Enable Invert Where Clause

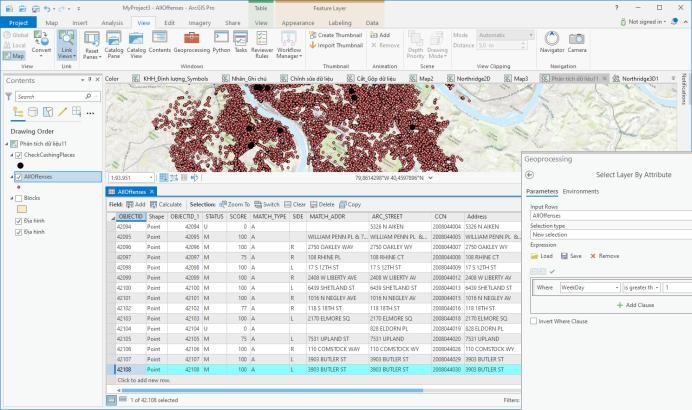click(534, 321)
